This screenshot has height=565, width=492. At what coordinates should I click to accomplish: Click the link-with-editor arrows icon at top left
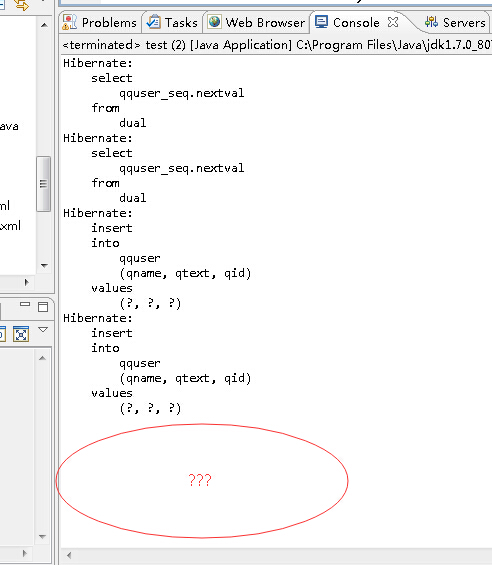[22, 5]
